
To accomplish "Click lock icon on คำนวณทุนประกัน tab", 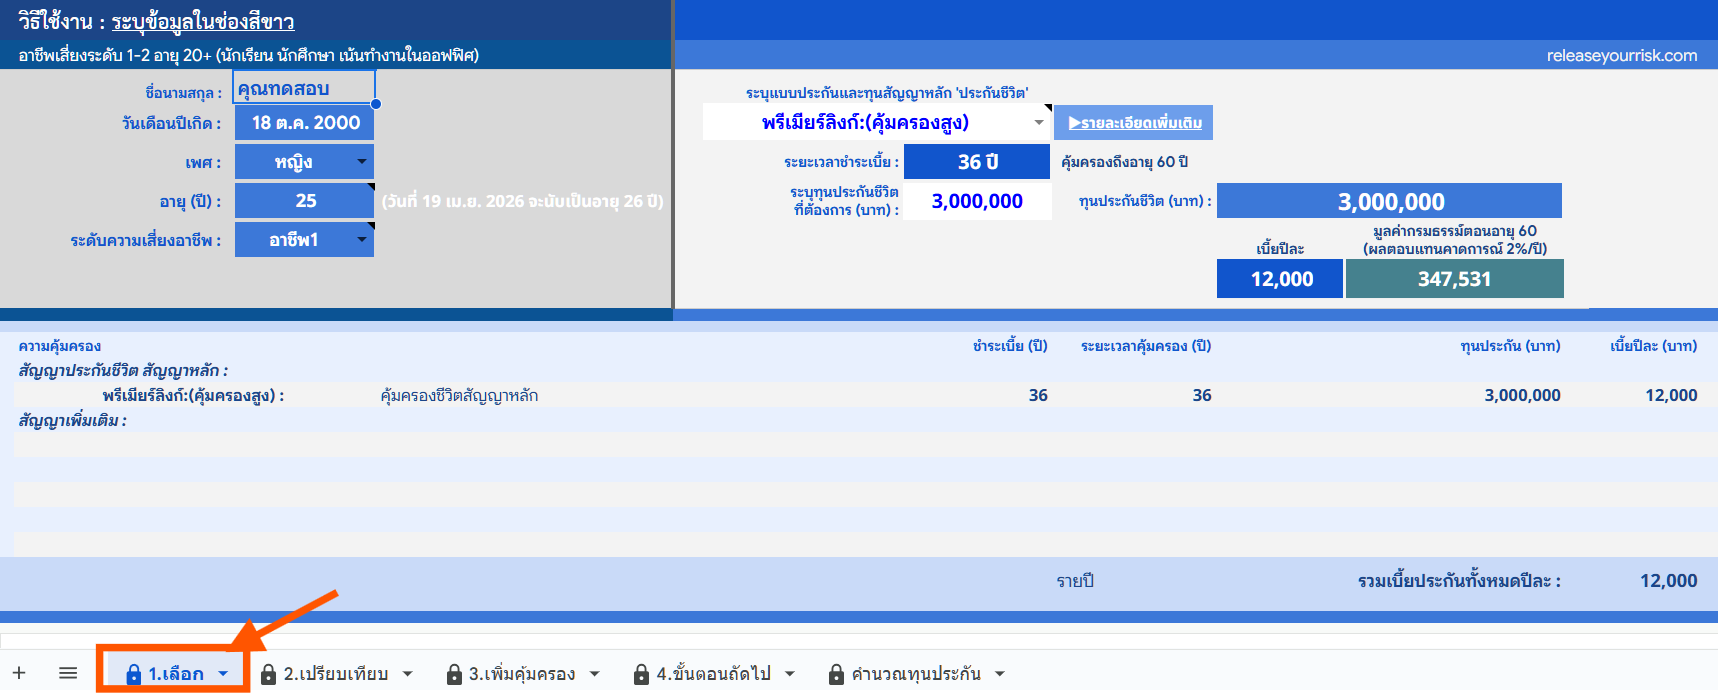I will click(836, 675).
